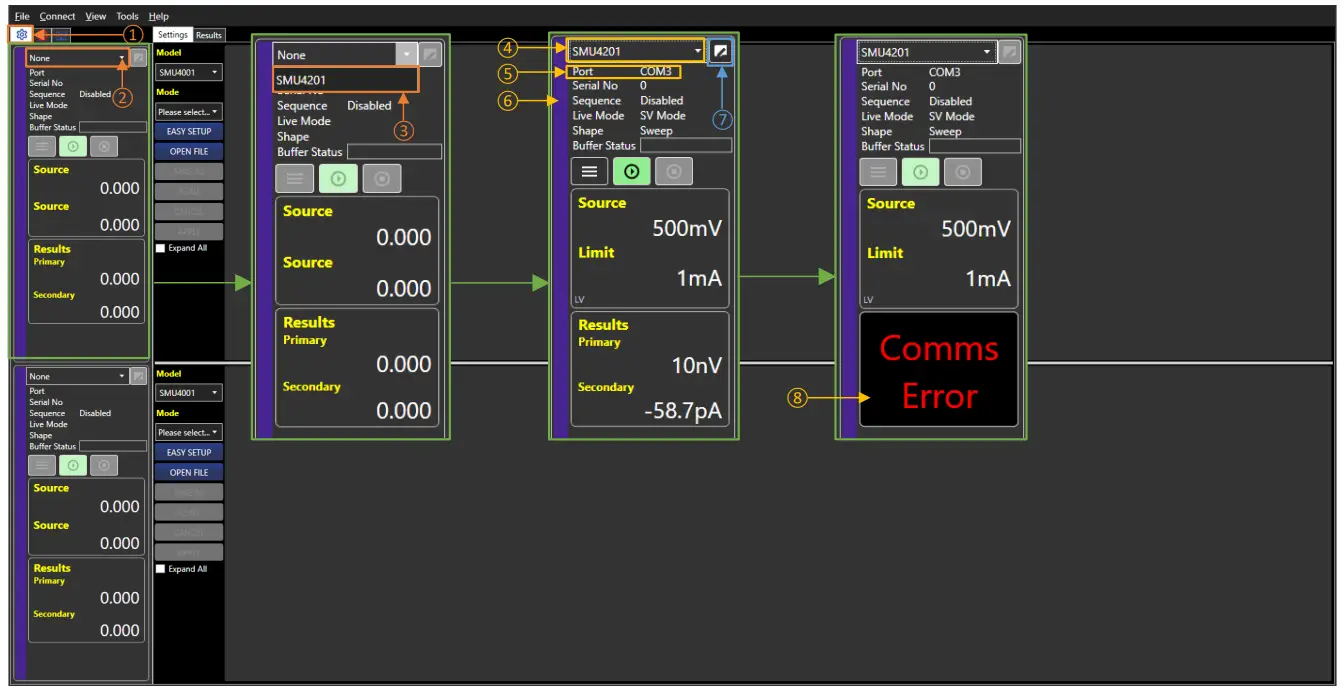
Task: Click green play button in enlarged panel with open None list
Action: pos(338,179)
